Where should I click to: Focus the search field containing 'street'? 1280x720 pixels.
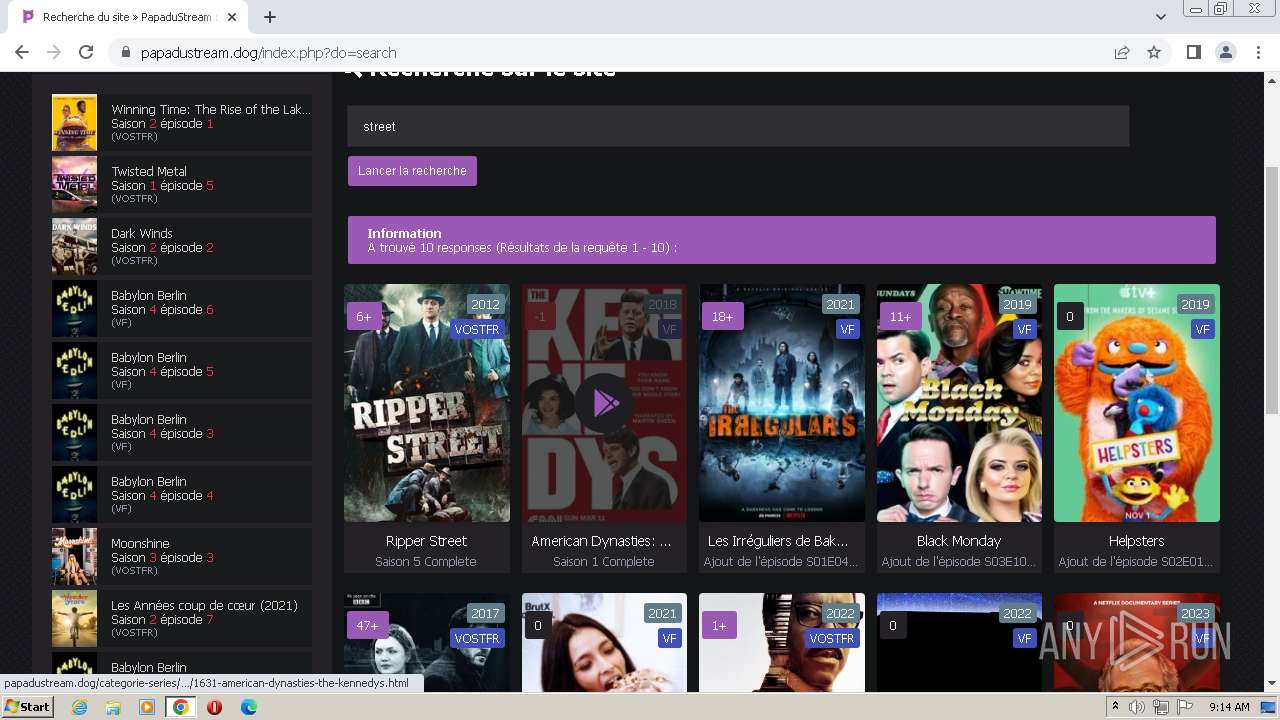click(x=738, y=126)
